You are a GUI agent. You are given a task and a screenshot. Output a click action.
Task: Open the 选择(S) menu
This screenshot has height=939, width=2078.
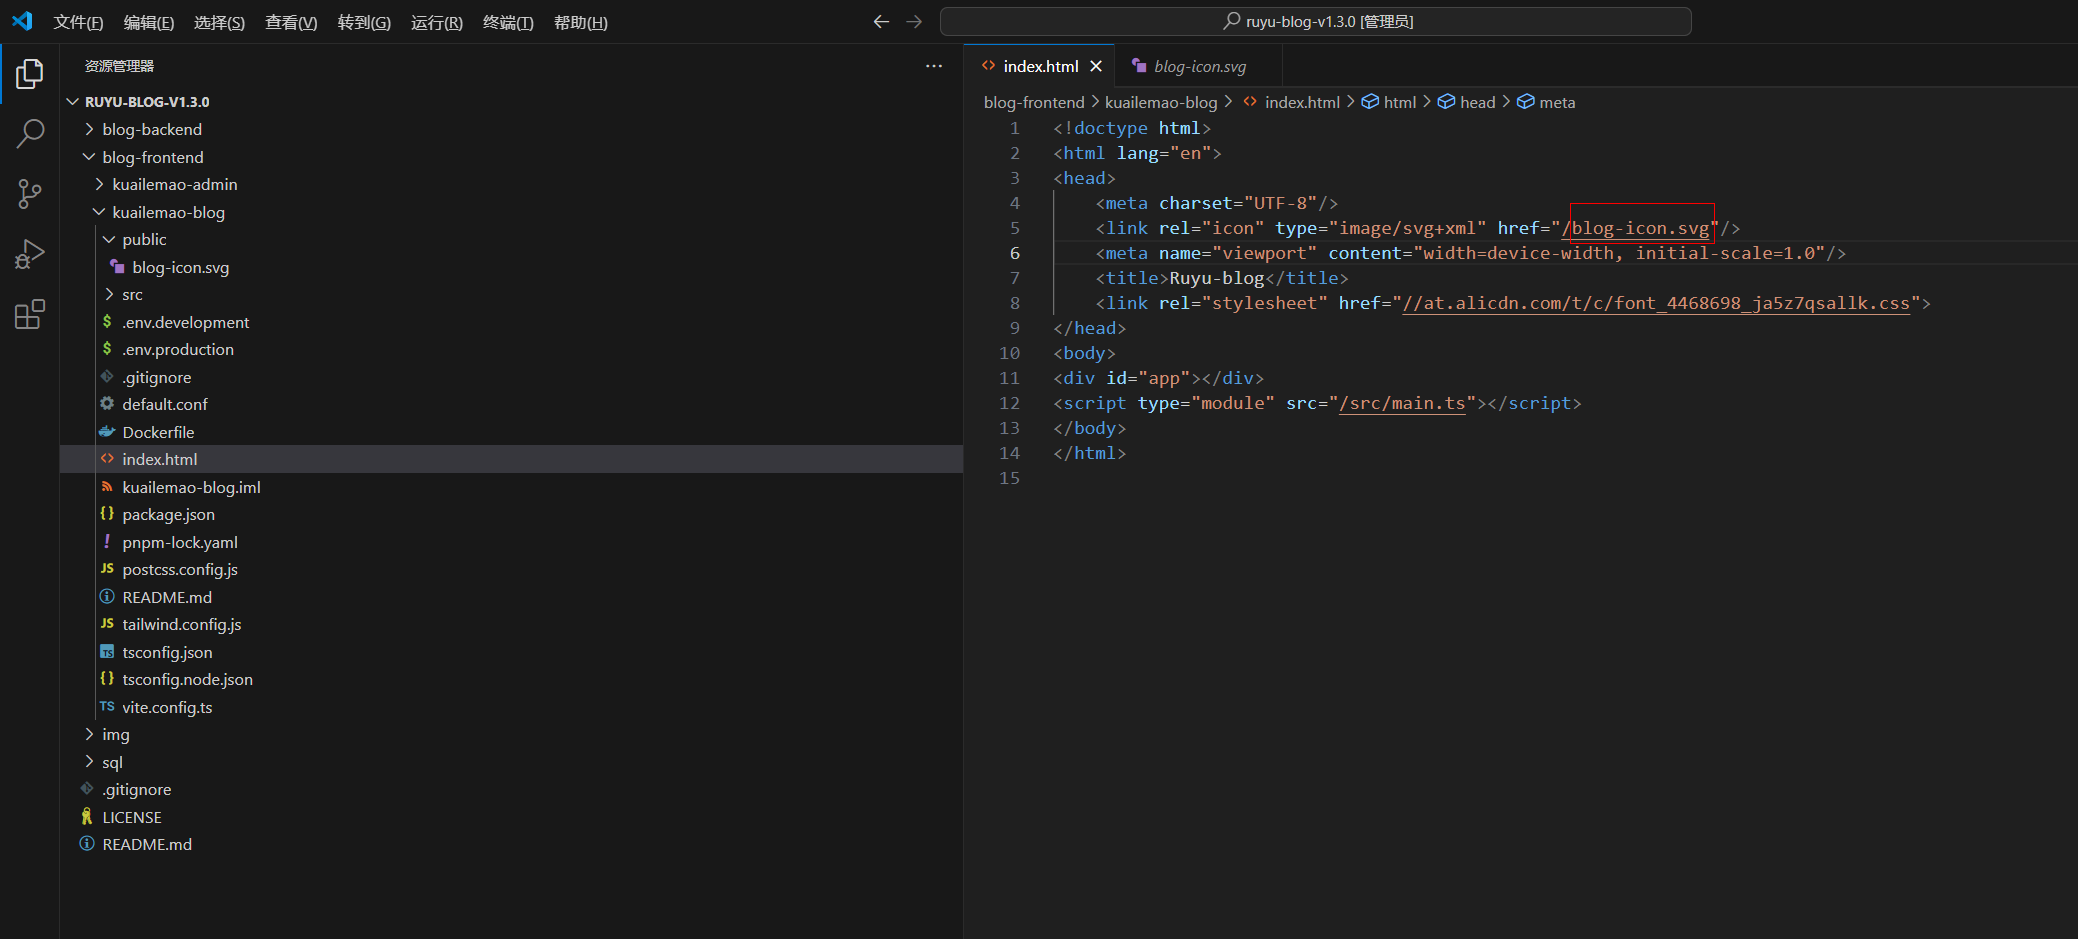click(219, 22)
